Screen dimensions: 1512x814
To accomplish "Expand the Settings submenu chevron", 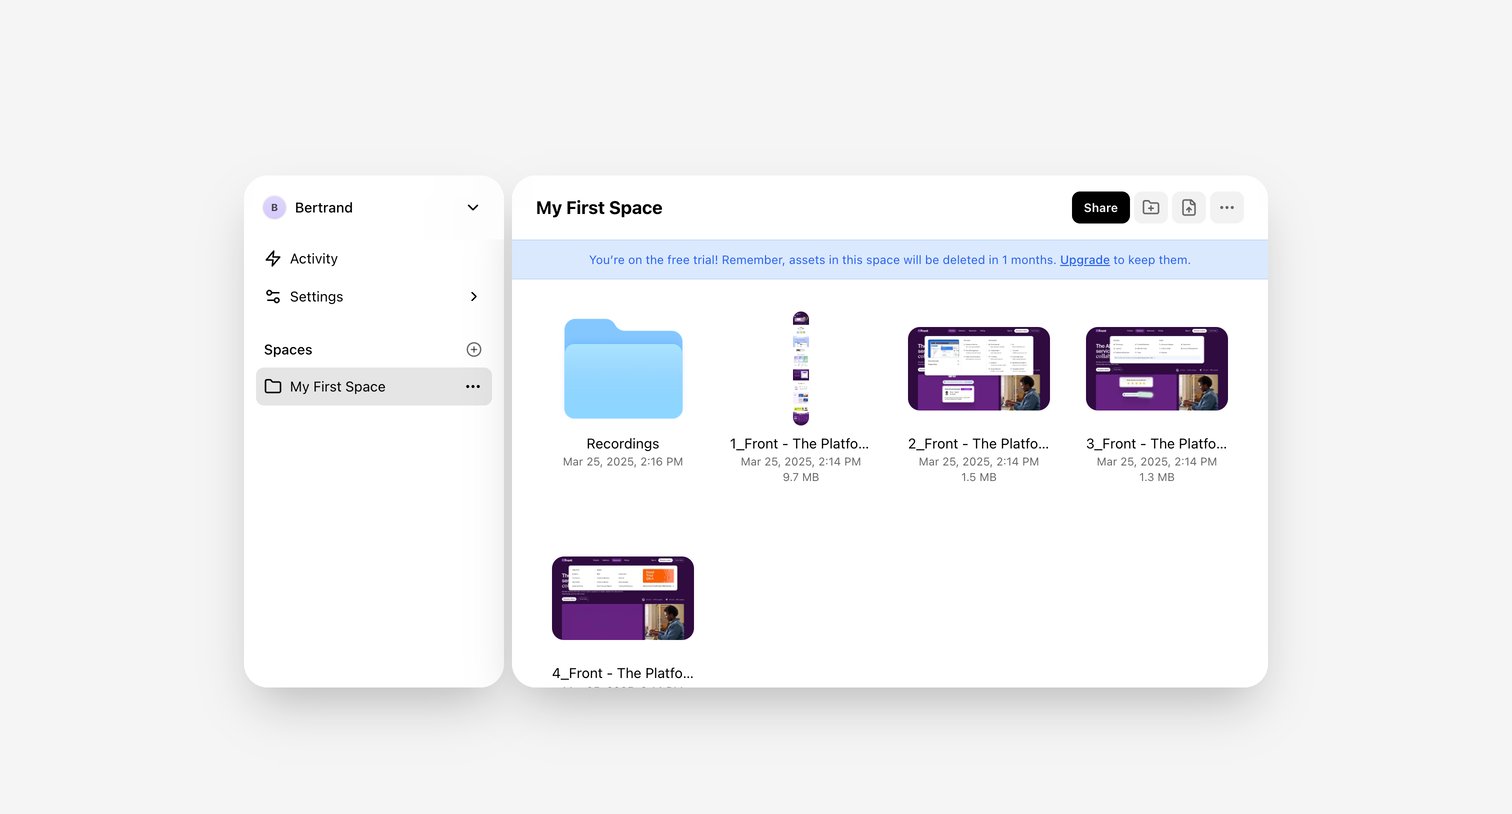I will tap(474, 297).
